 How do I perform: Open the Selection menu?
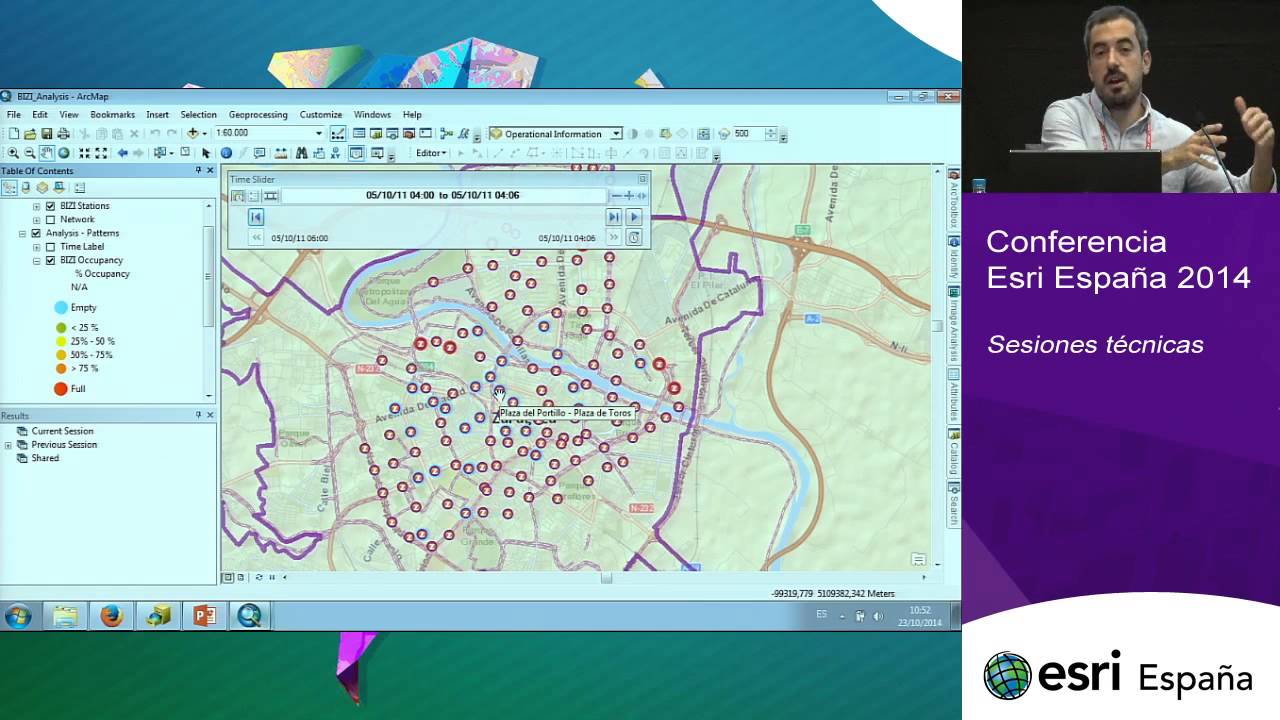pos(198,115)
